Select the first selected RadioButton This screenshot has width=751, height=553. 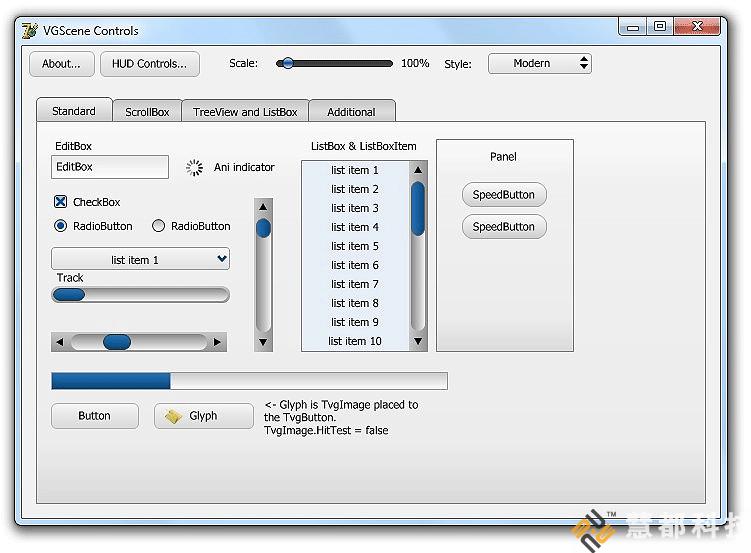(60, 226)
